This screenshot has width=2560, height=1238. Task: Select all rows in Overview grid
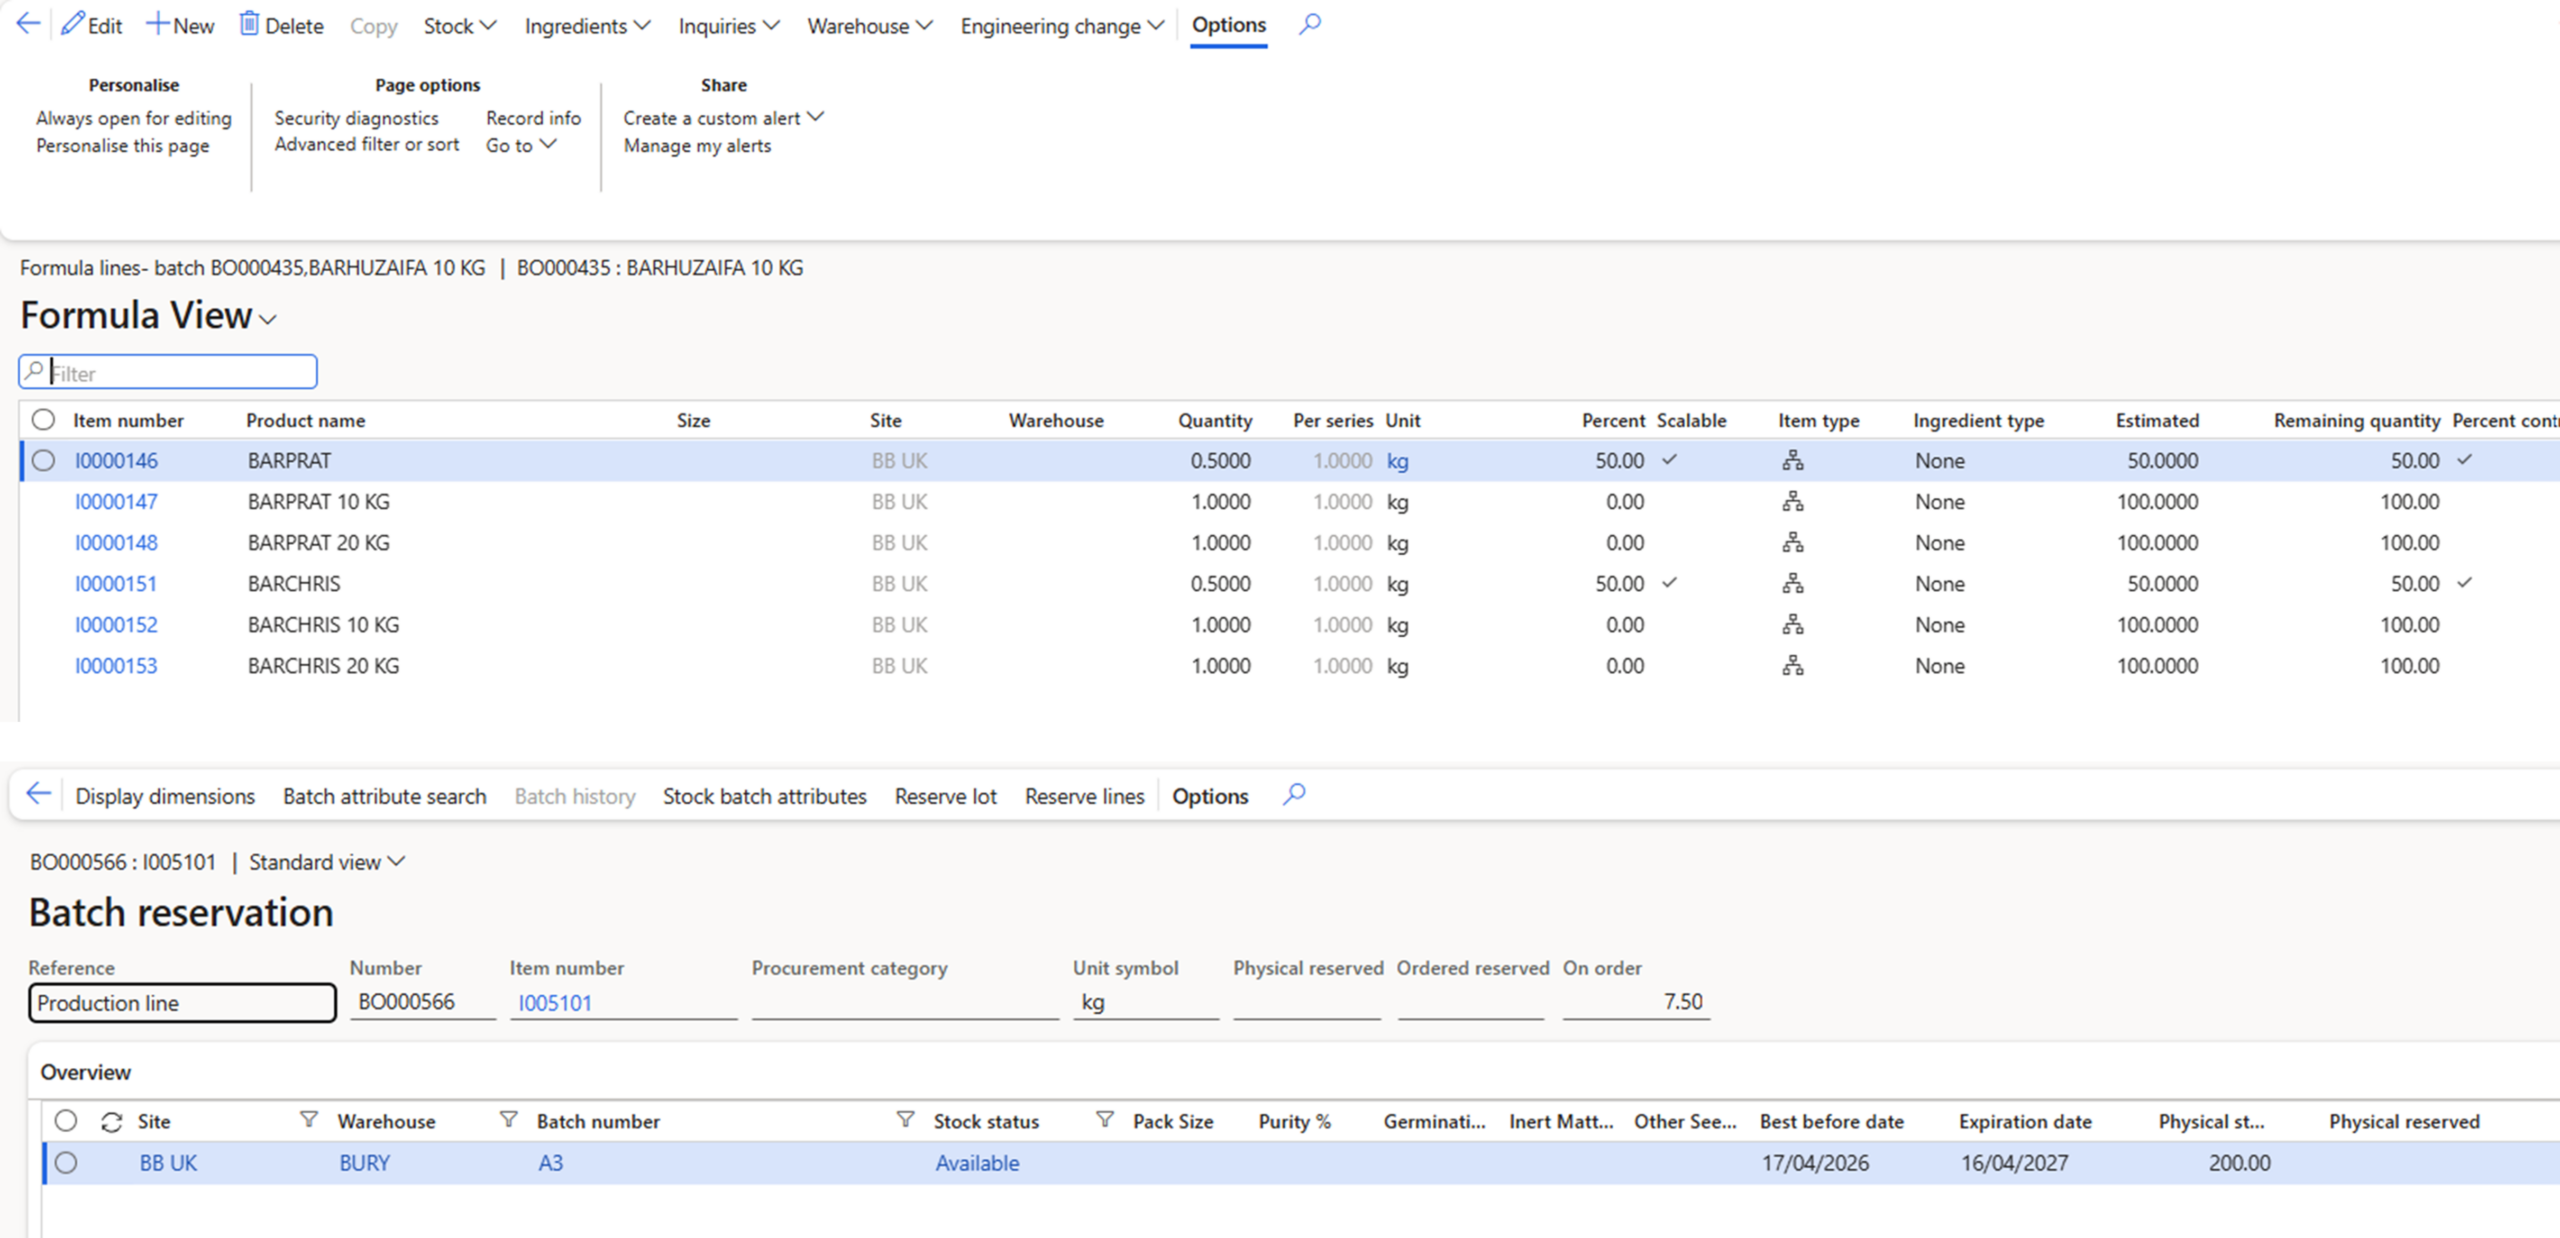[66, 1121]
